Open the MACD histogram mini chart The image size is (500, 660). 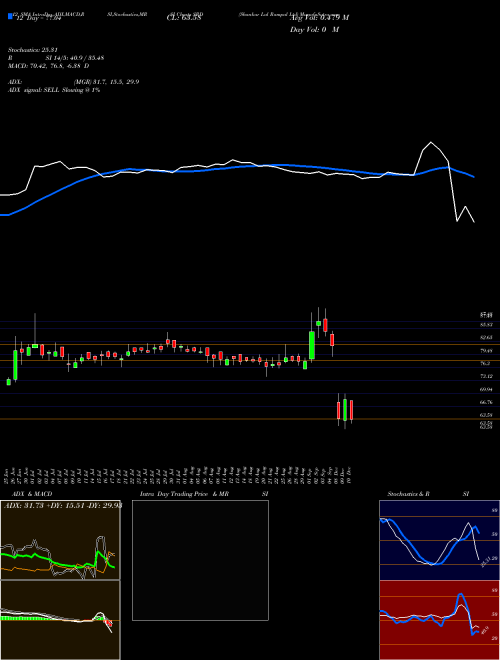coord(60,620)
